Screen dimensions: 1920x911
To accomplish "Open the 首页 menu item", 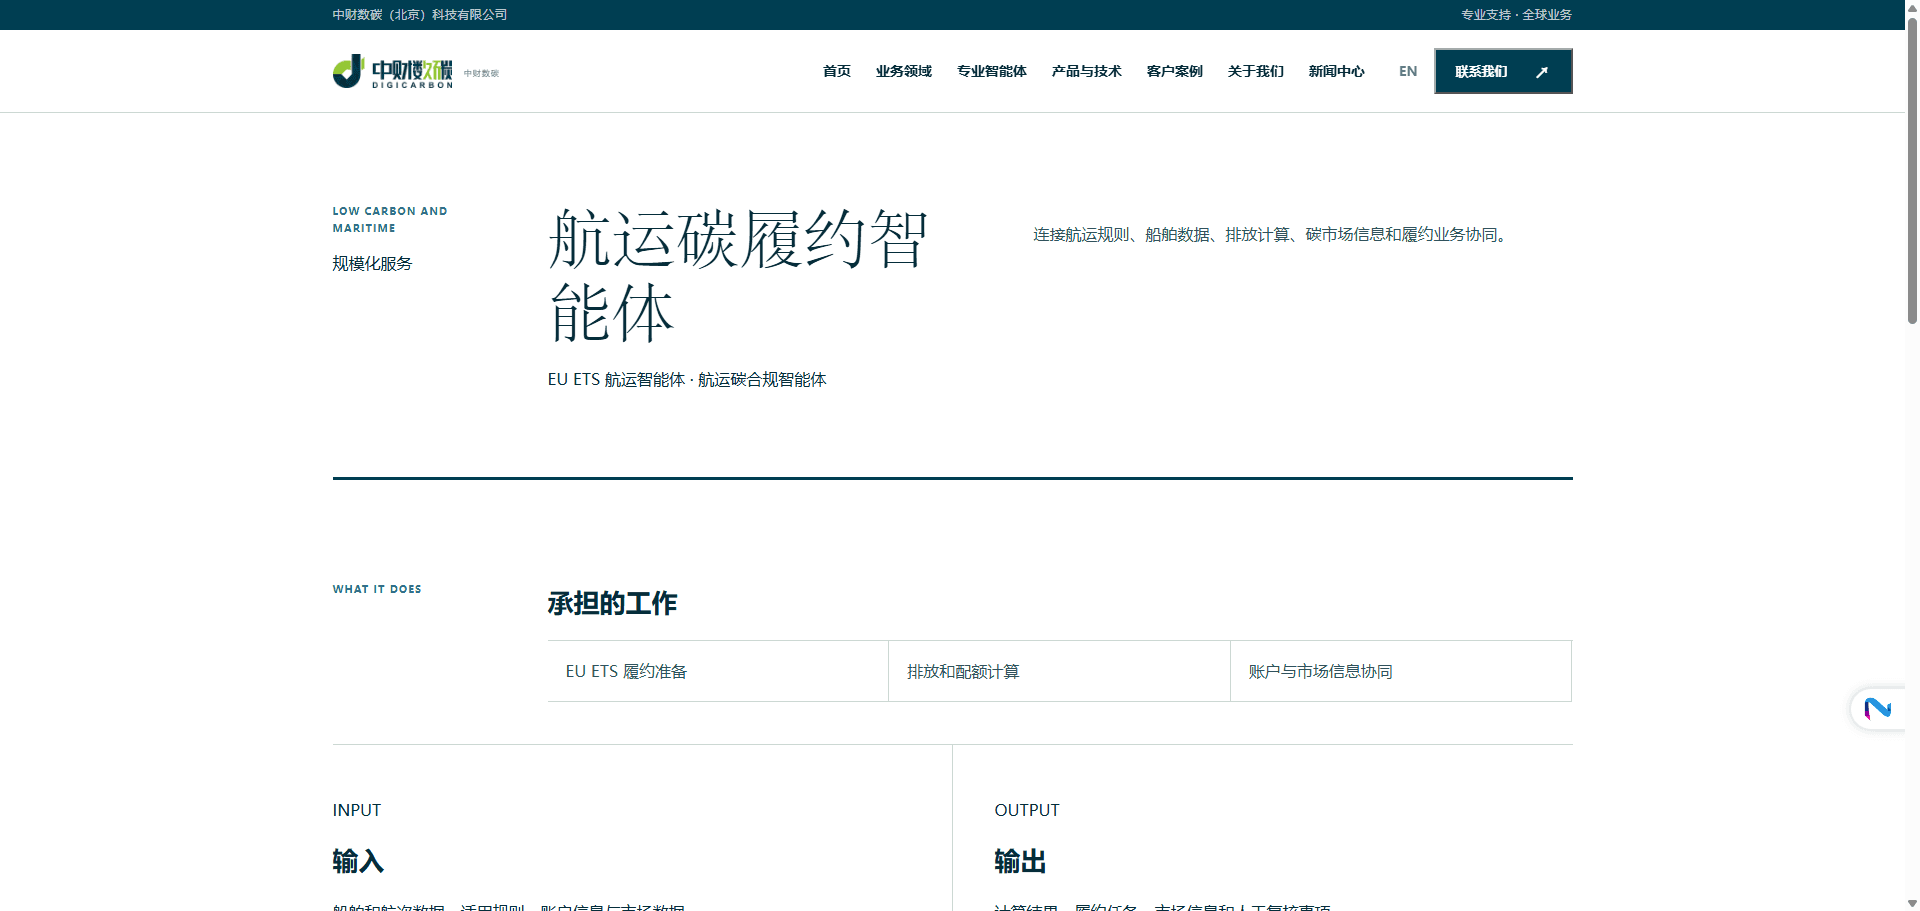I will pyautogui.click(x=836, y=71).
